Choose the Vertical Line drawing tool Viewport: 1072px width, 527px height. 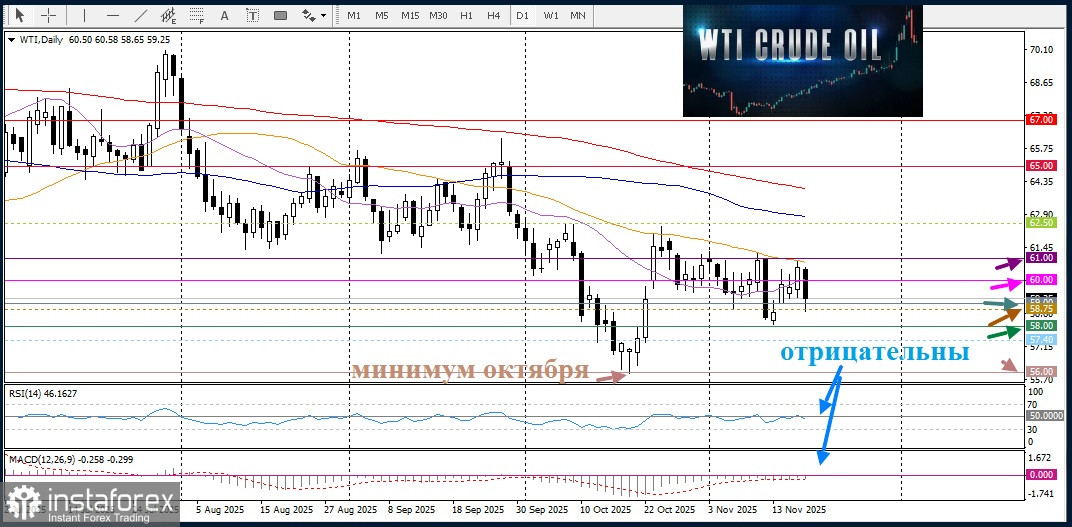(85, 15)
